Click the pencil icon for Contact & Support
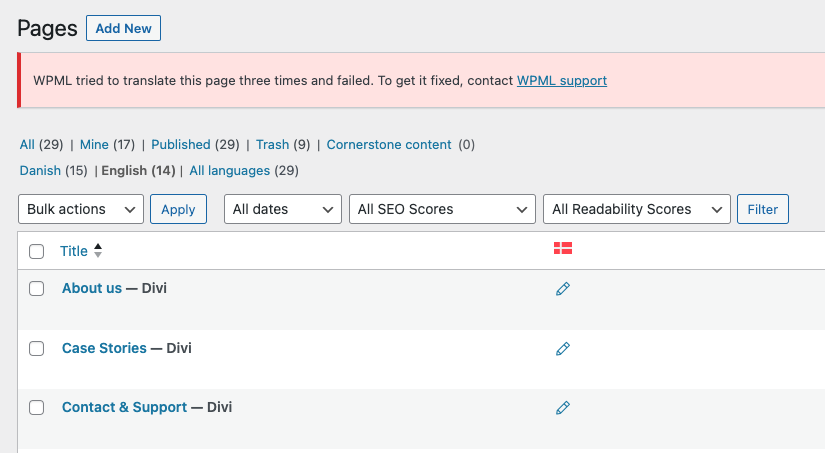This screenshot has width=825, height=453. click(562, 408)
